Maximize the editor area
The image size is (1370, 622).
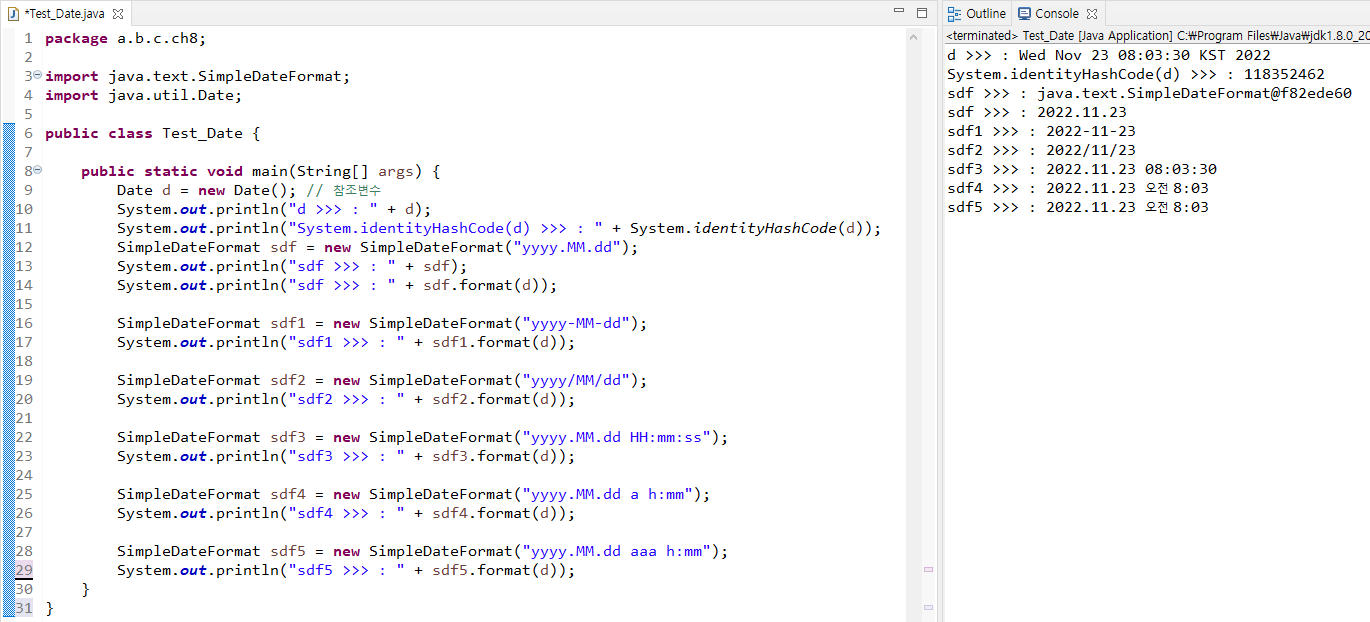[921, 12]
